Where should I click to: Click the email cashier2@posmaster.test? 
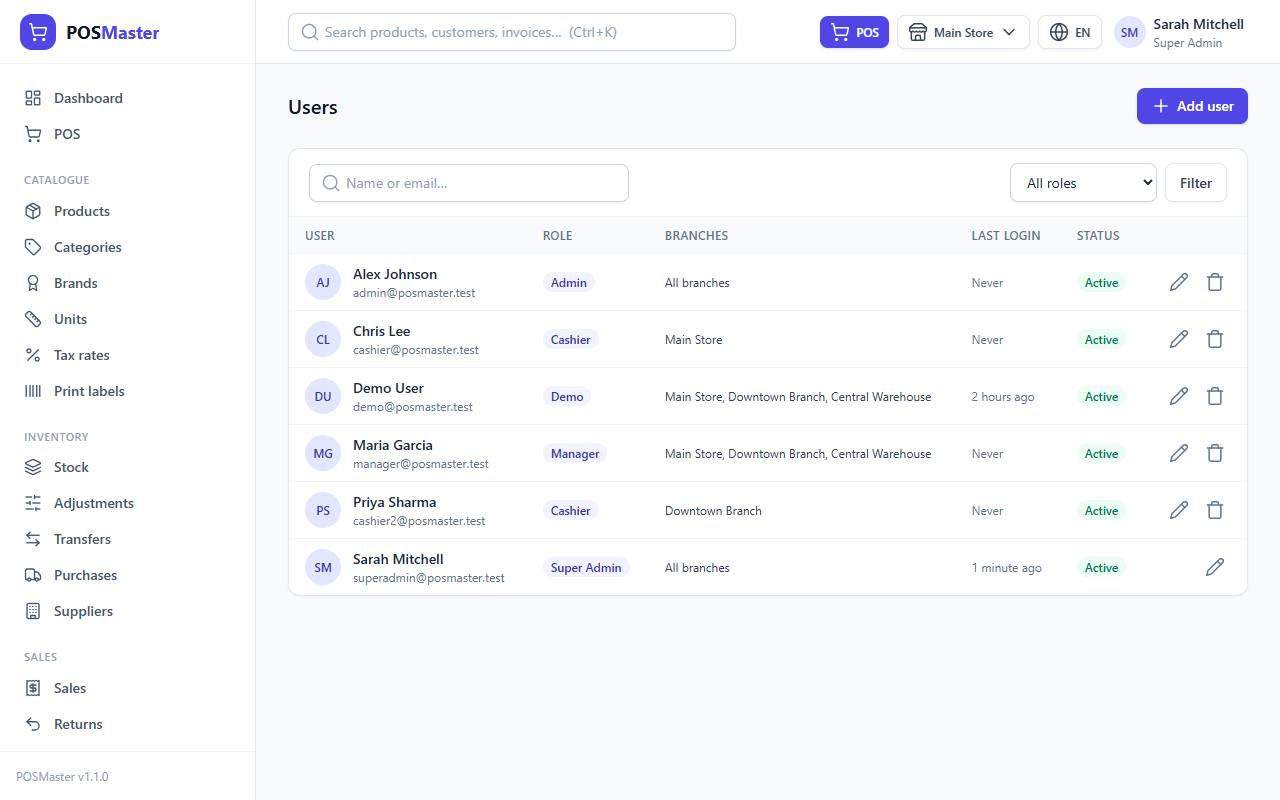[419, 521]
